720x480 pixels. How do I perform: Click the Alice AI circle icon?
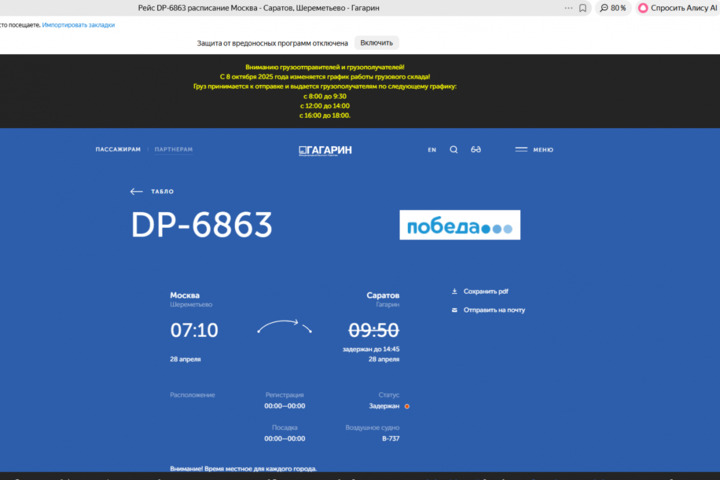coord(643,8)
